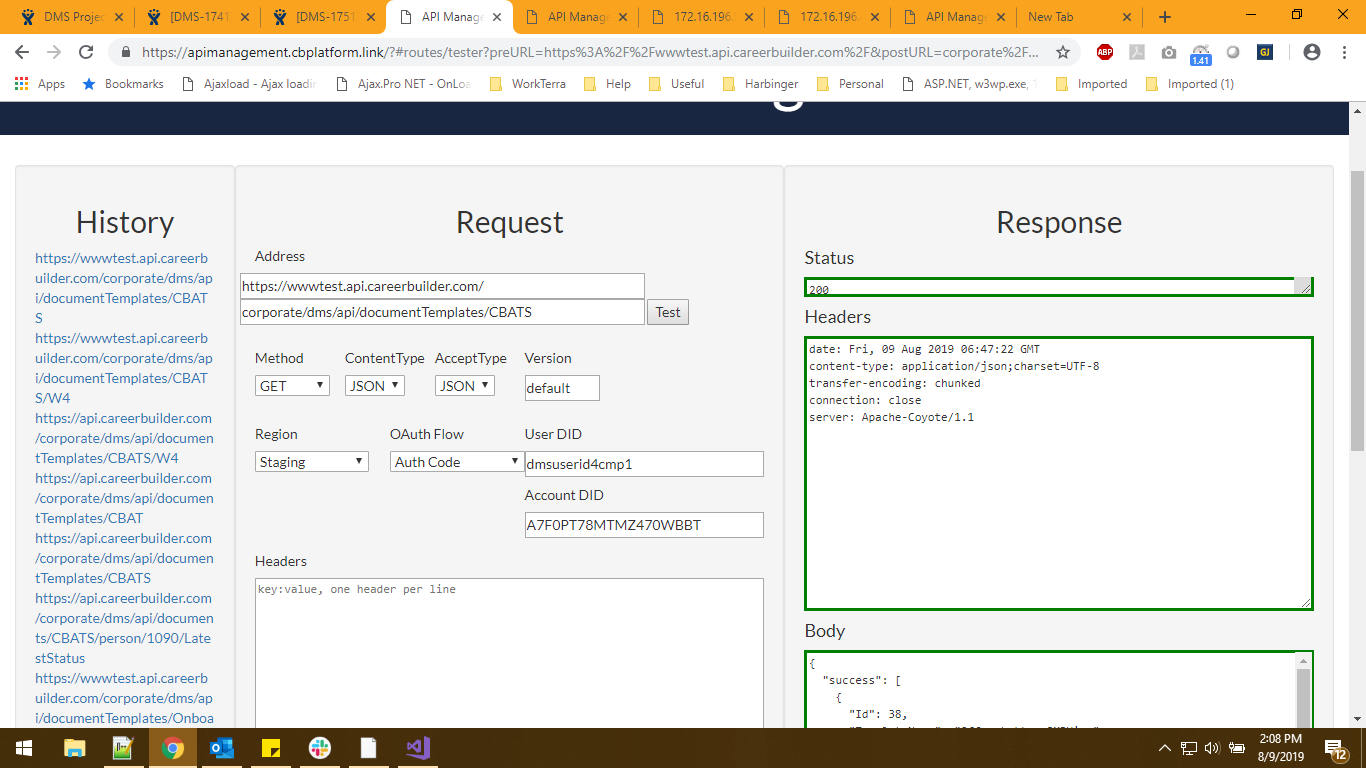Click the User DID input field

[644, 464]
